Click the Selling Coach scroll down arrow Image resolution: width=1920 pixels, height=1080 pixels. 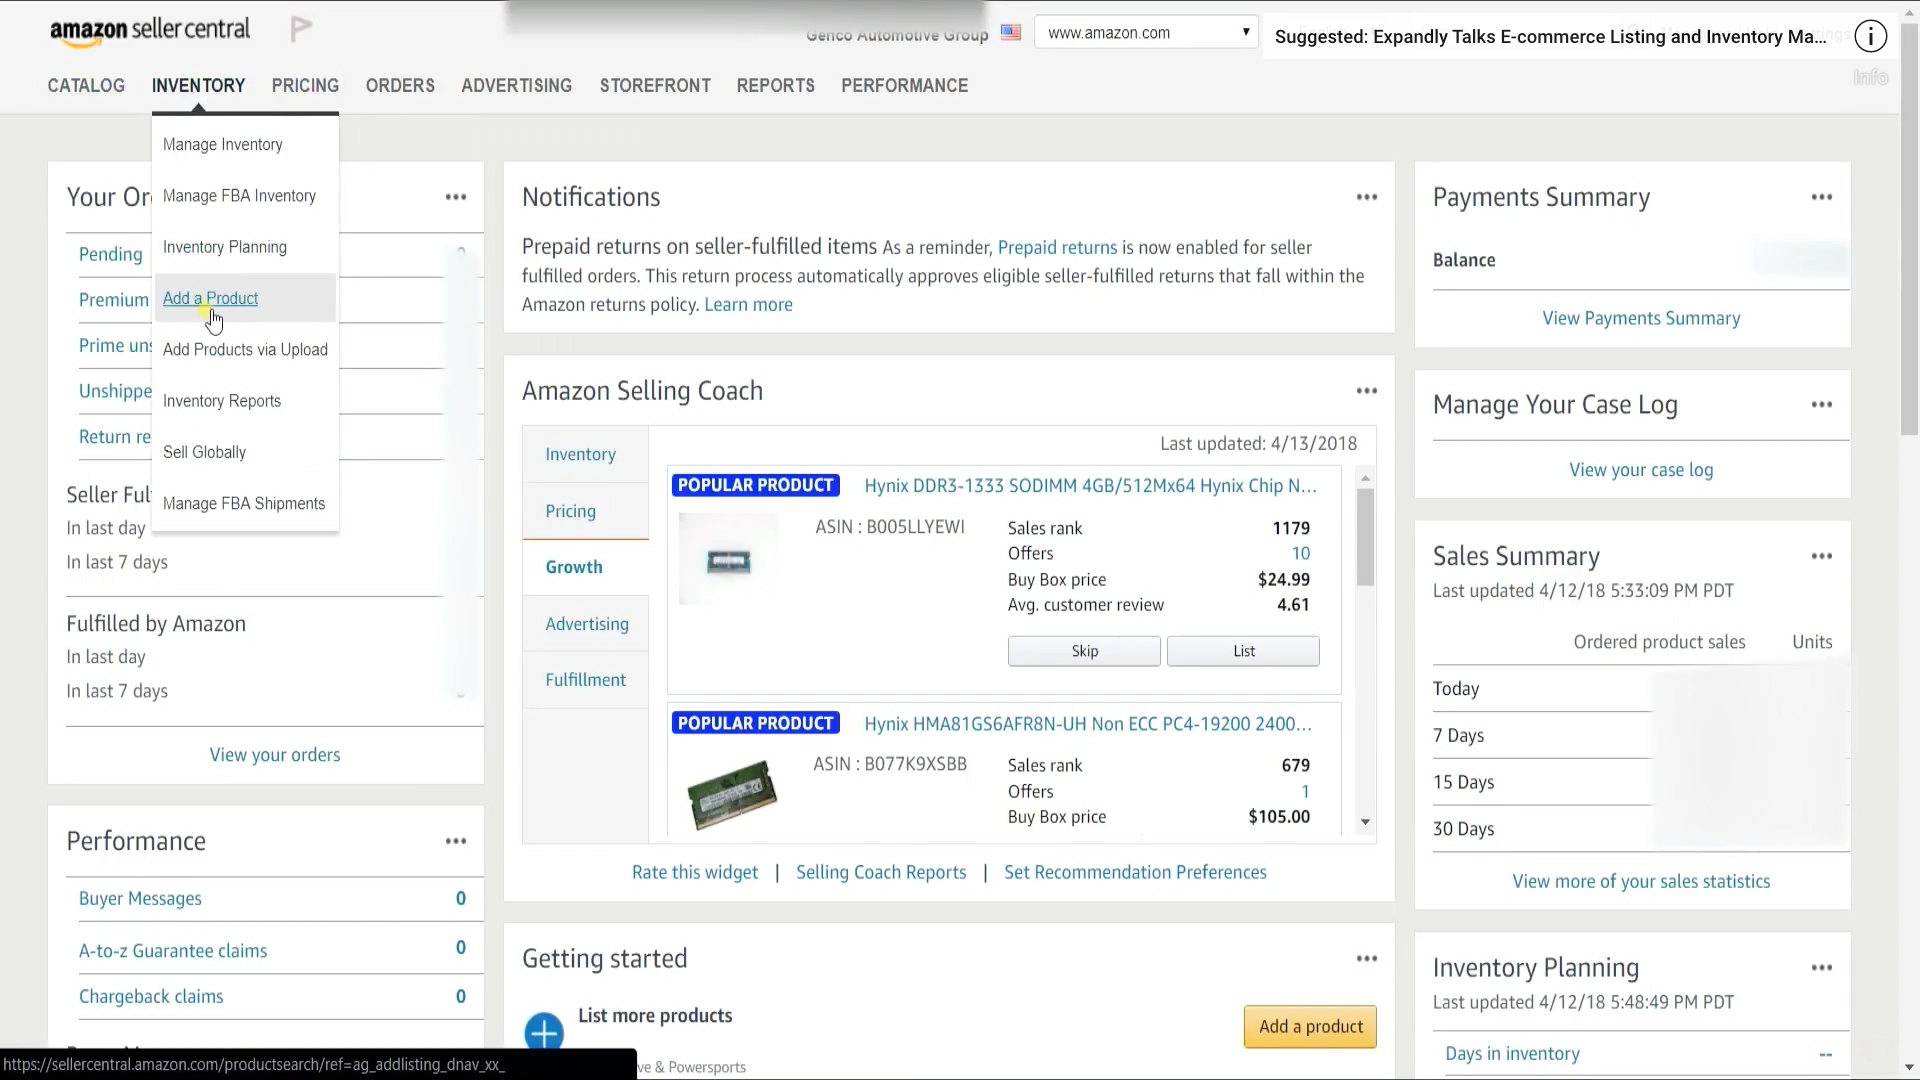[1365, 822]
